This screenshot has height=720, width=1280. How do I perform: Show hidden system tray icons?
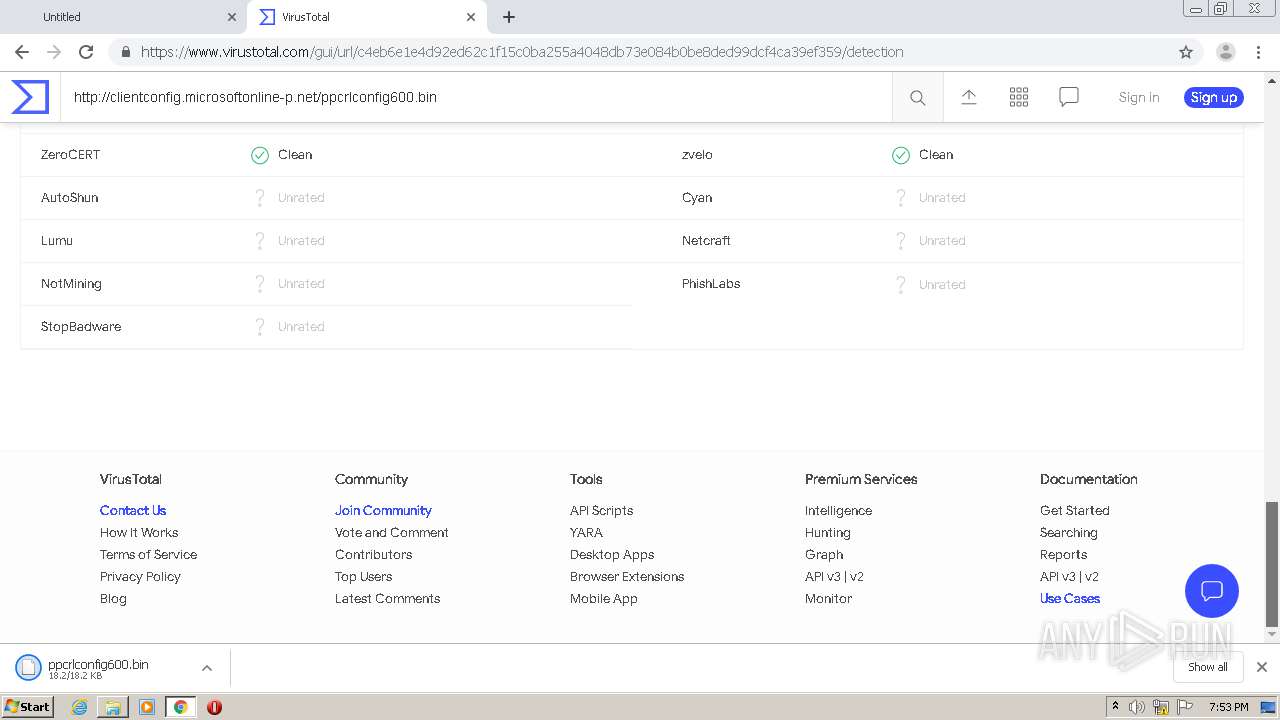1115,707
